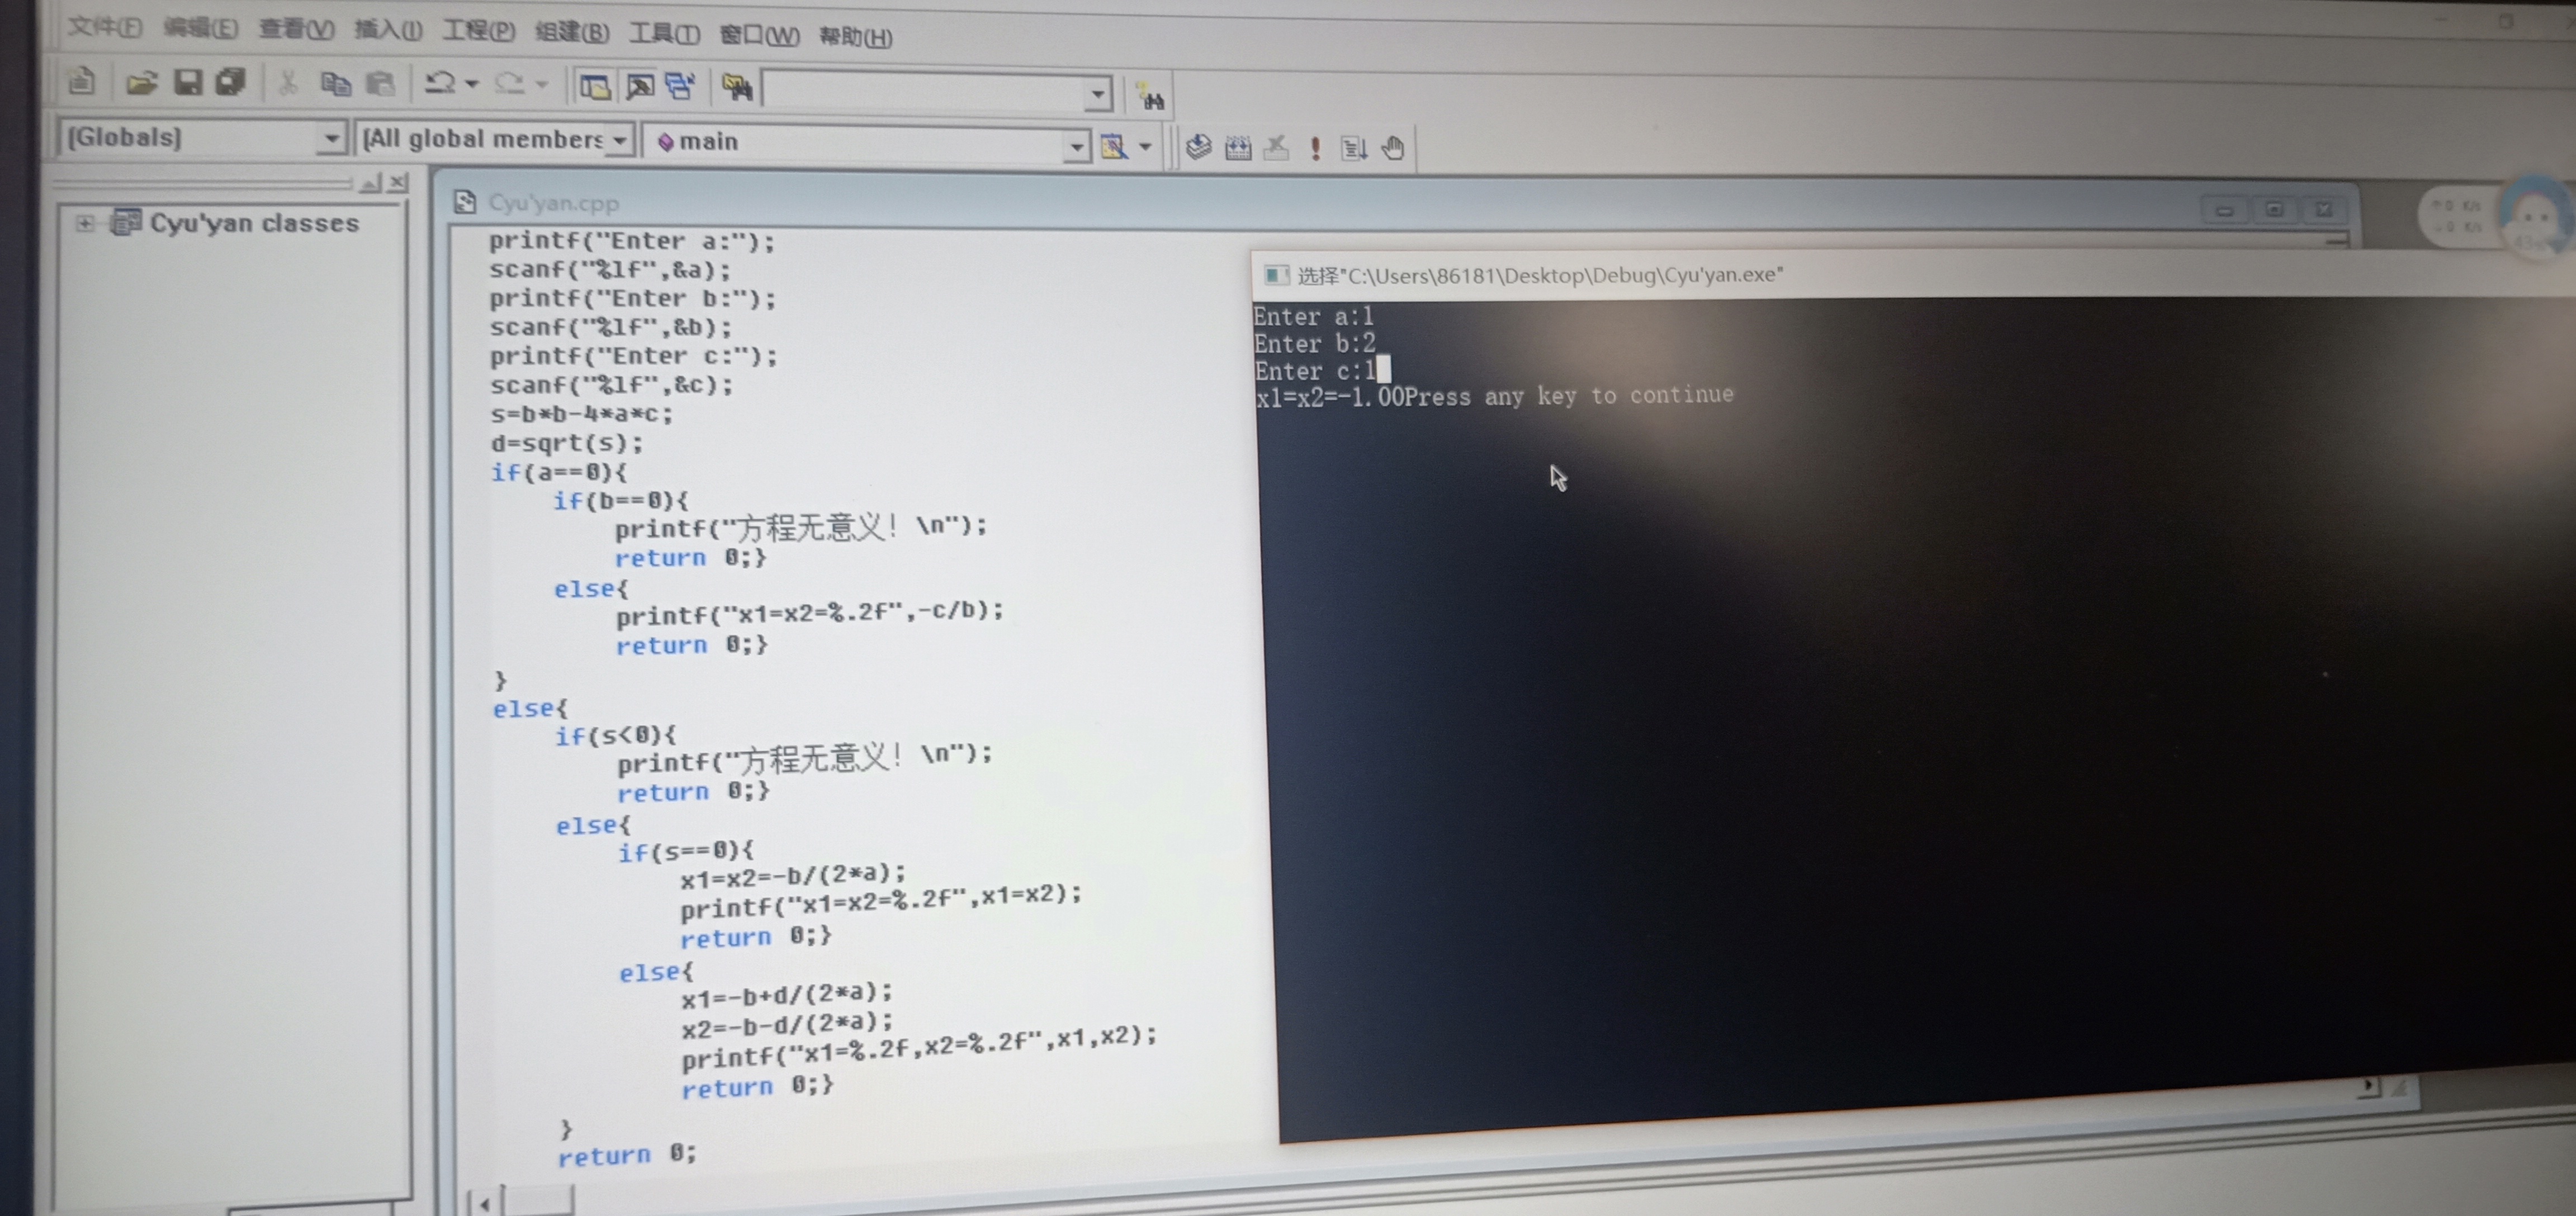This screenshot has height=1216, width=2576.
Task: Expand the Cyu'yan classes tree node
Action: (x=85, y=223)
